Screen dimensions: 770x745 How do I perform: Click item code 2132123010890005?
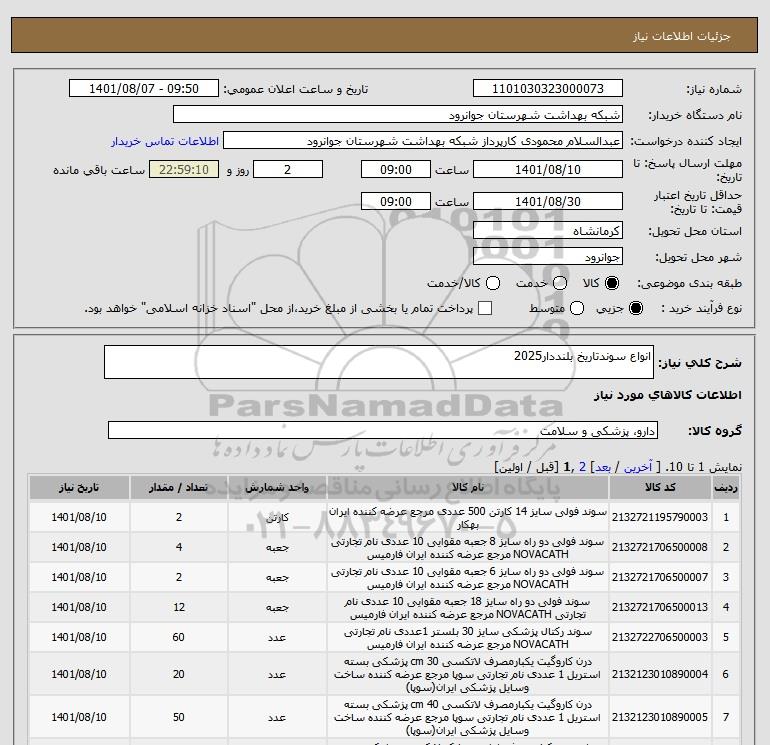(660, 717)
